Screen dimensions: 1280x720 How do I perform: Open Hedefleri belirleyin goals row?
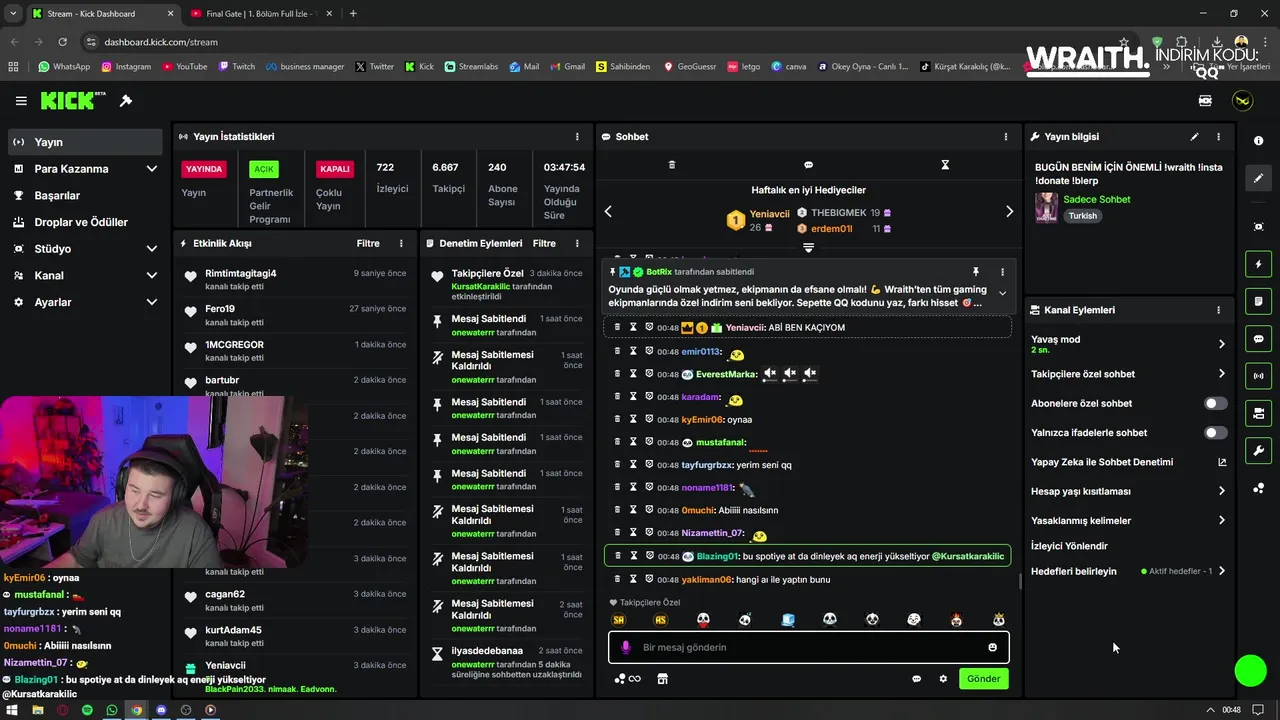(x=1128, y=571)
